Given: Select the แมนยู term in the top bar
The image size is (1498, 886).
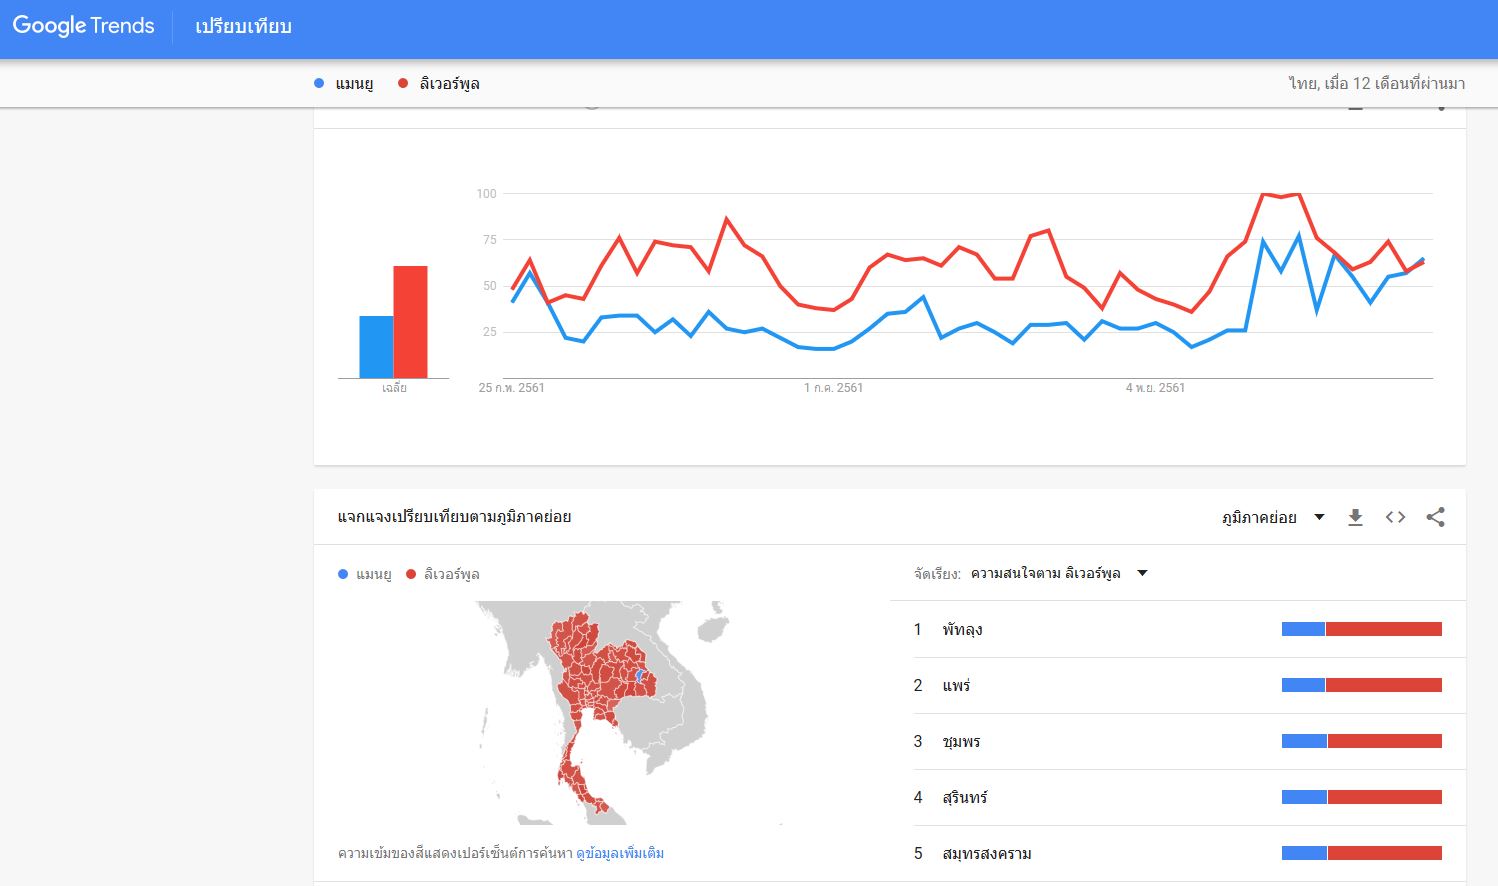Looking at the screenshot, I should 354,84.
